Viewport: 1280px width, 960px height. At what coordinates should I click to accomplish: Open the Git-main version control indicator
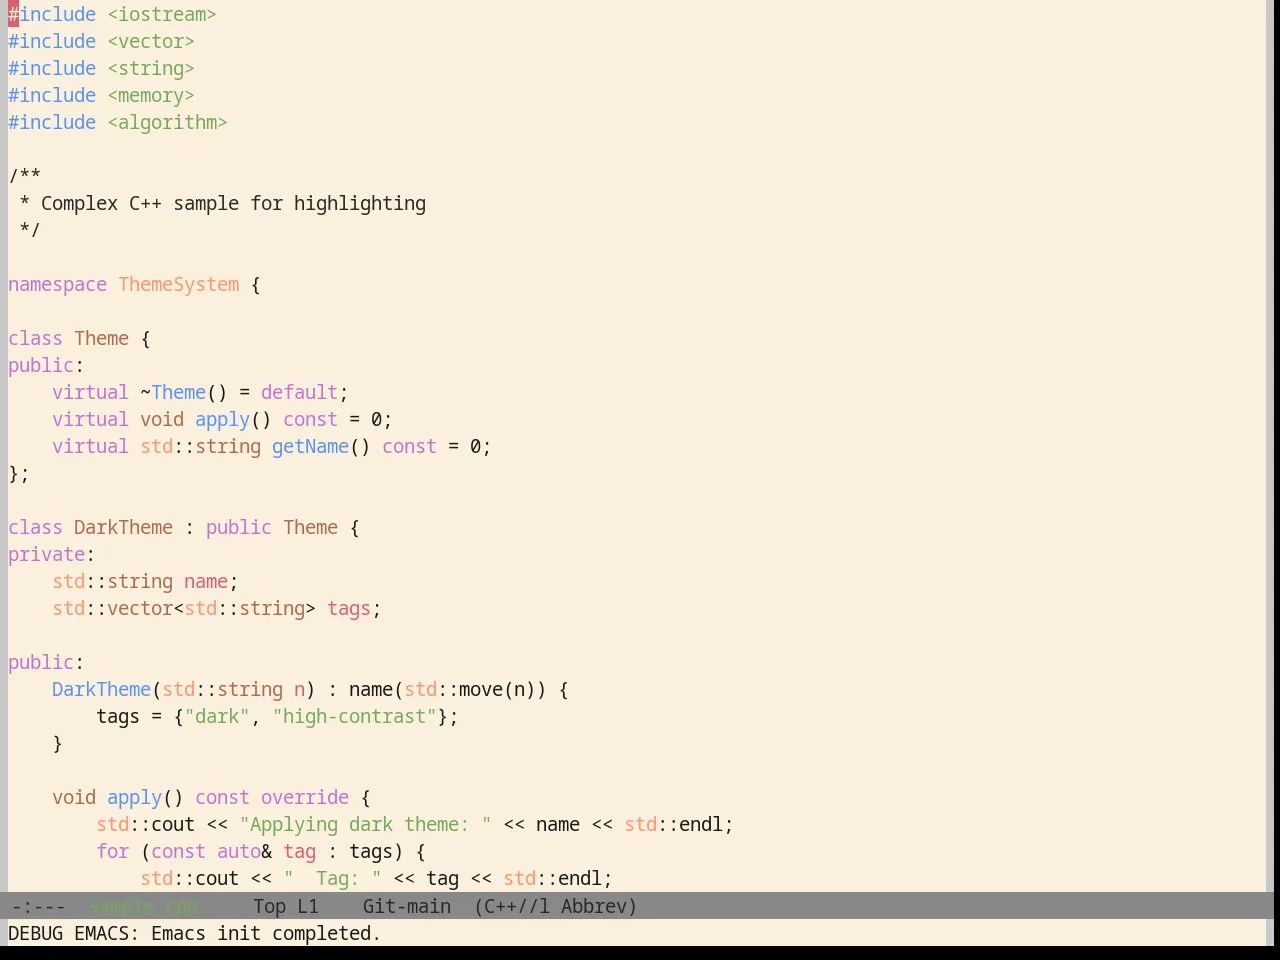pyautogui.click(x=406, y=906)
